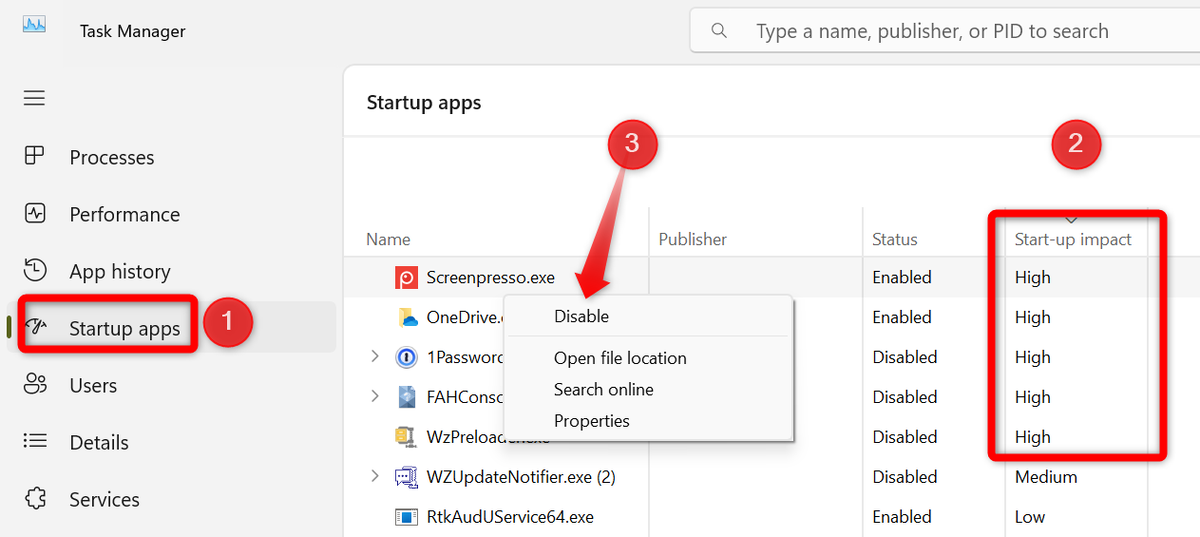
Task: Expand WZUpdateNotifier.exe (2) group
Action: 375,476
